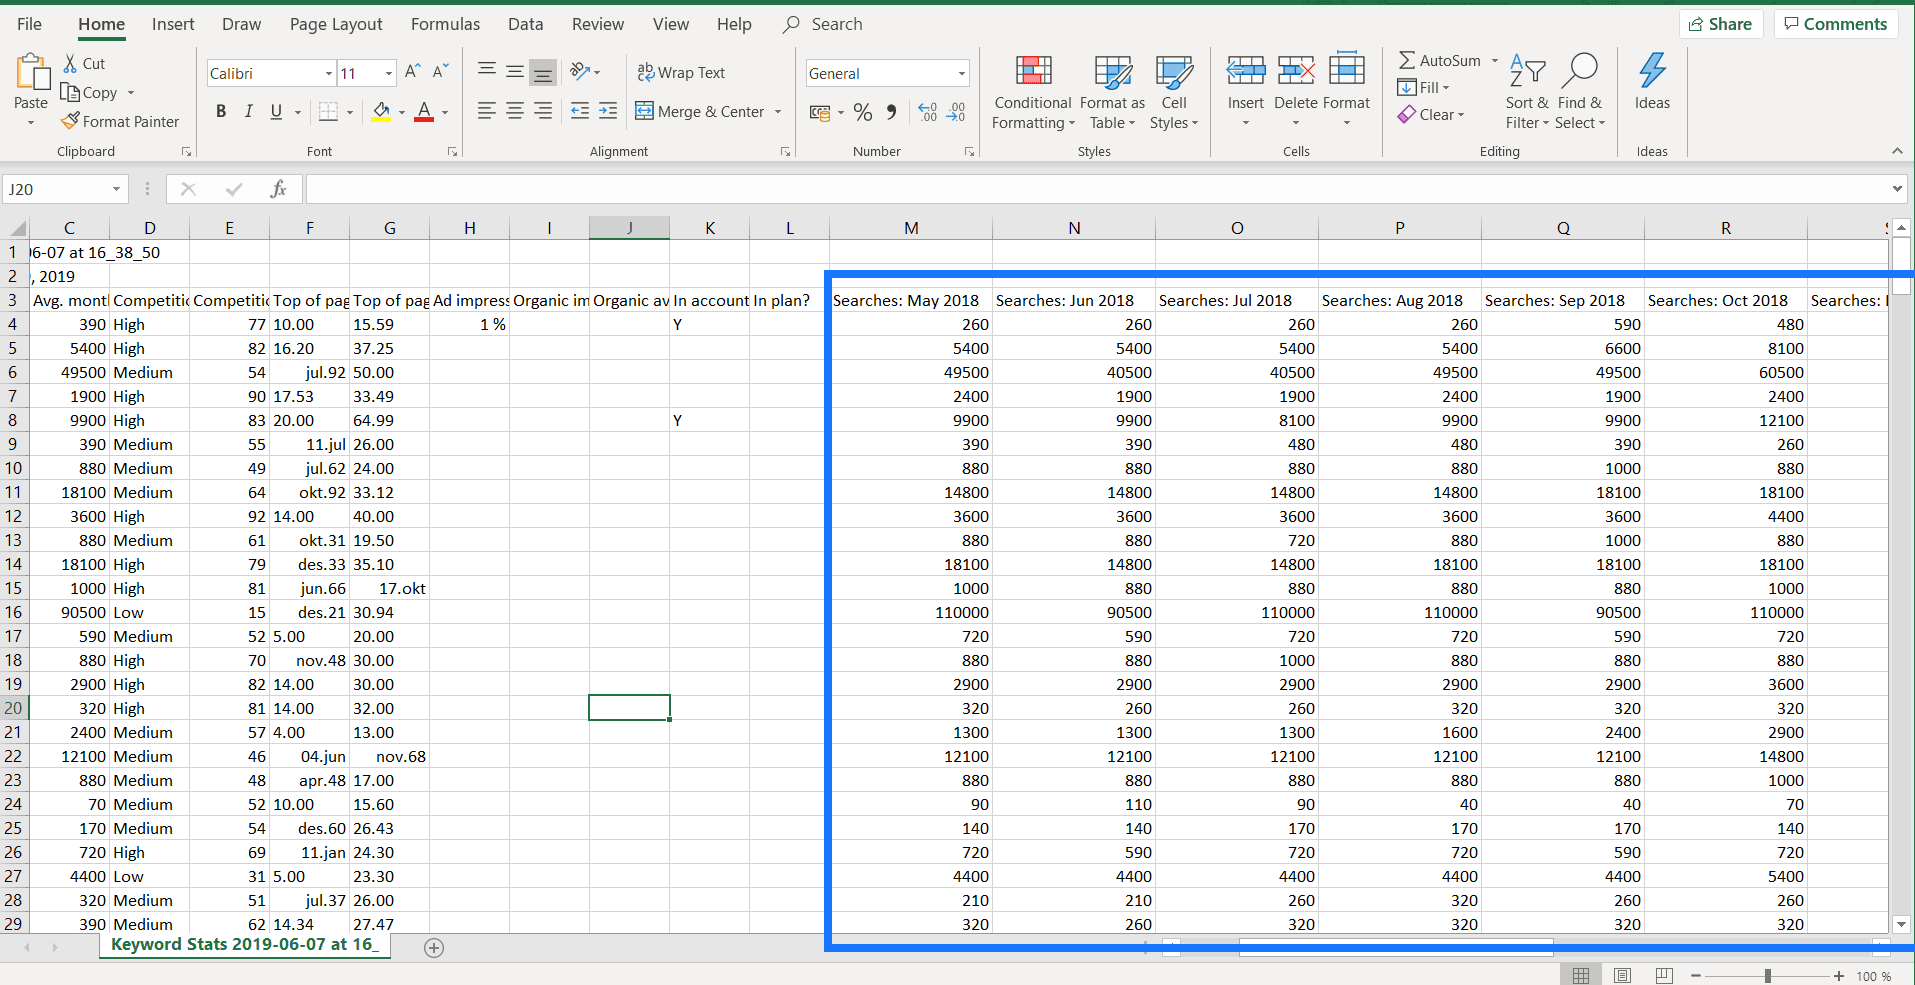Open the Review menu
Viewport: 1915px width, 985px height.
597,23
